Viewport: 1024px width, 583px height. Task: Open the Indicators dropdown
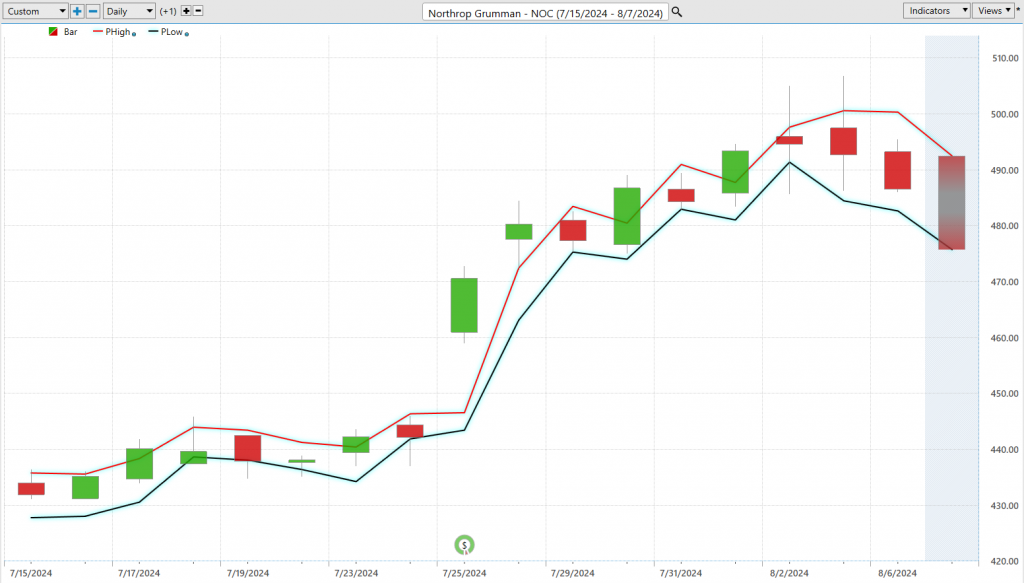point(936,10)
